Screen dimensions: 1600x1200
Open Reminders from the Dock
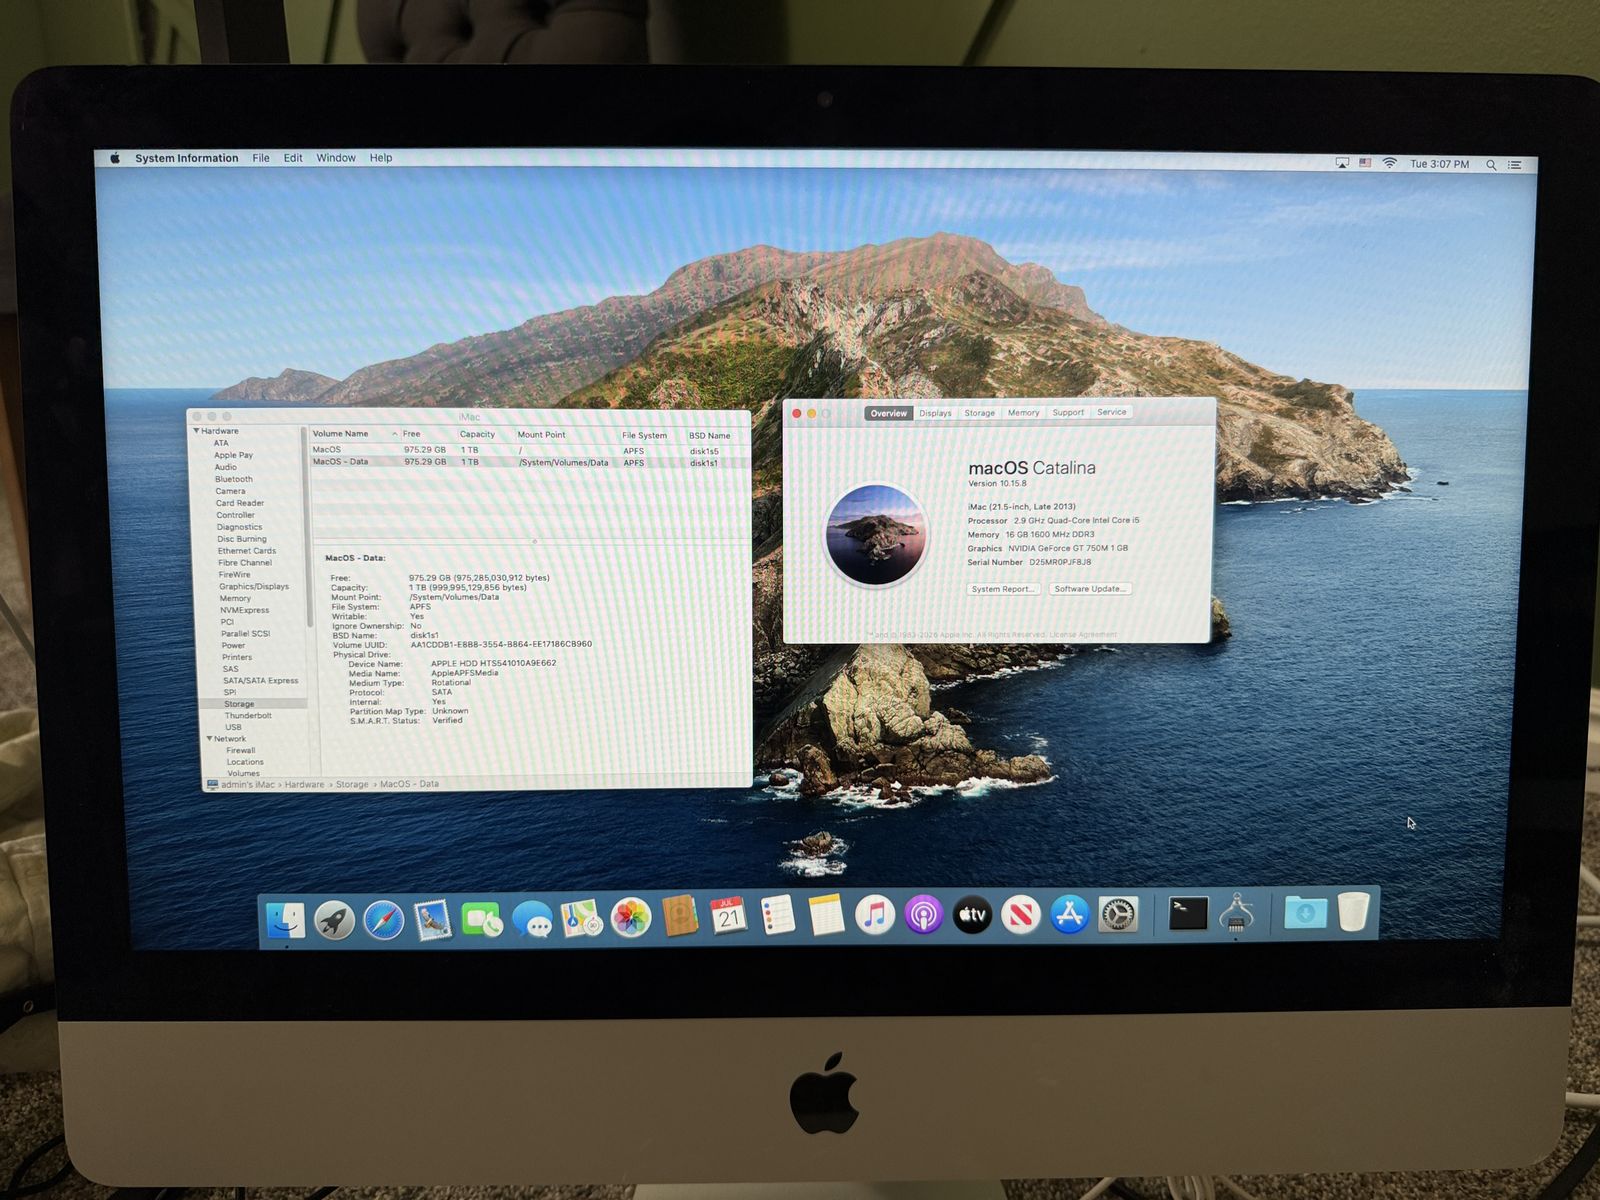(x=777, y=915)
